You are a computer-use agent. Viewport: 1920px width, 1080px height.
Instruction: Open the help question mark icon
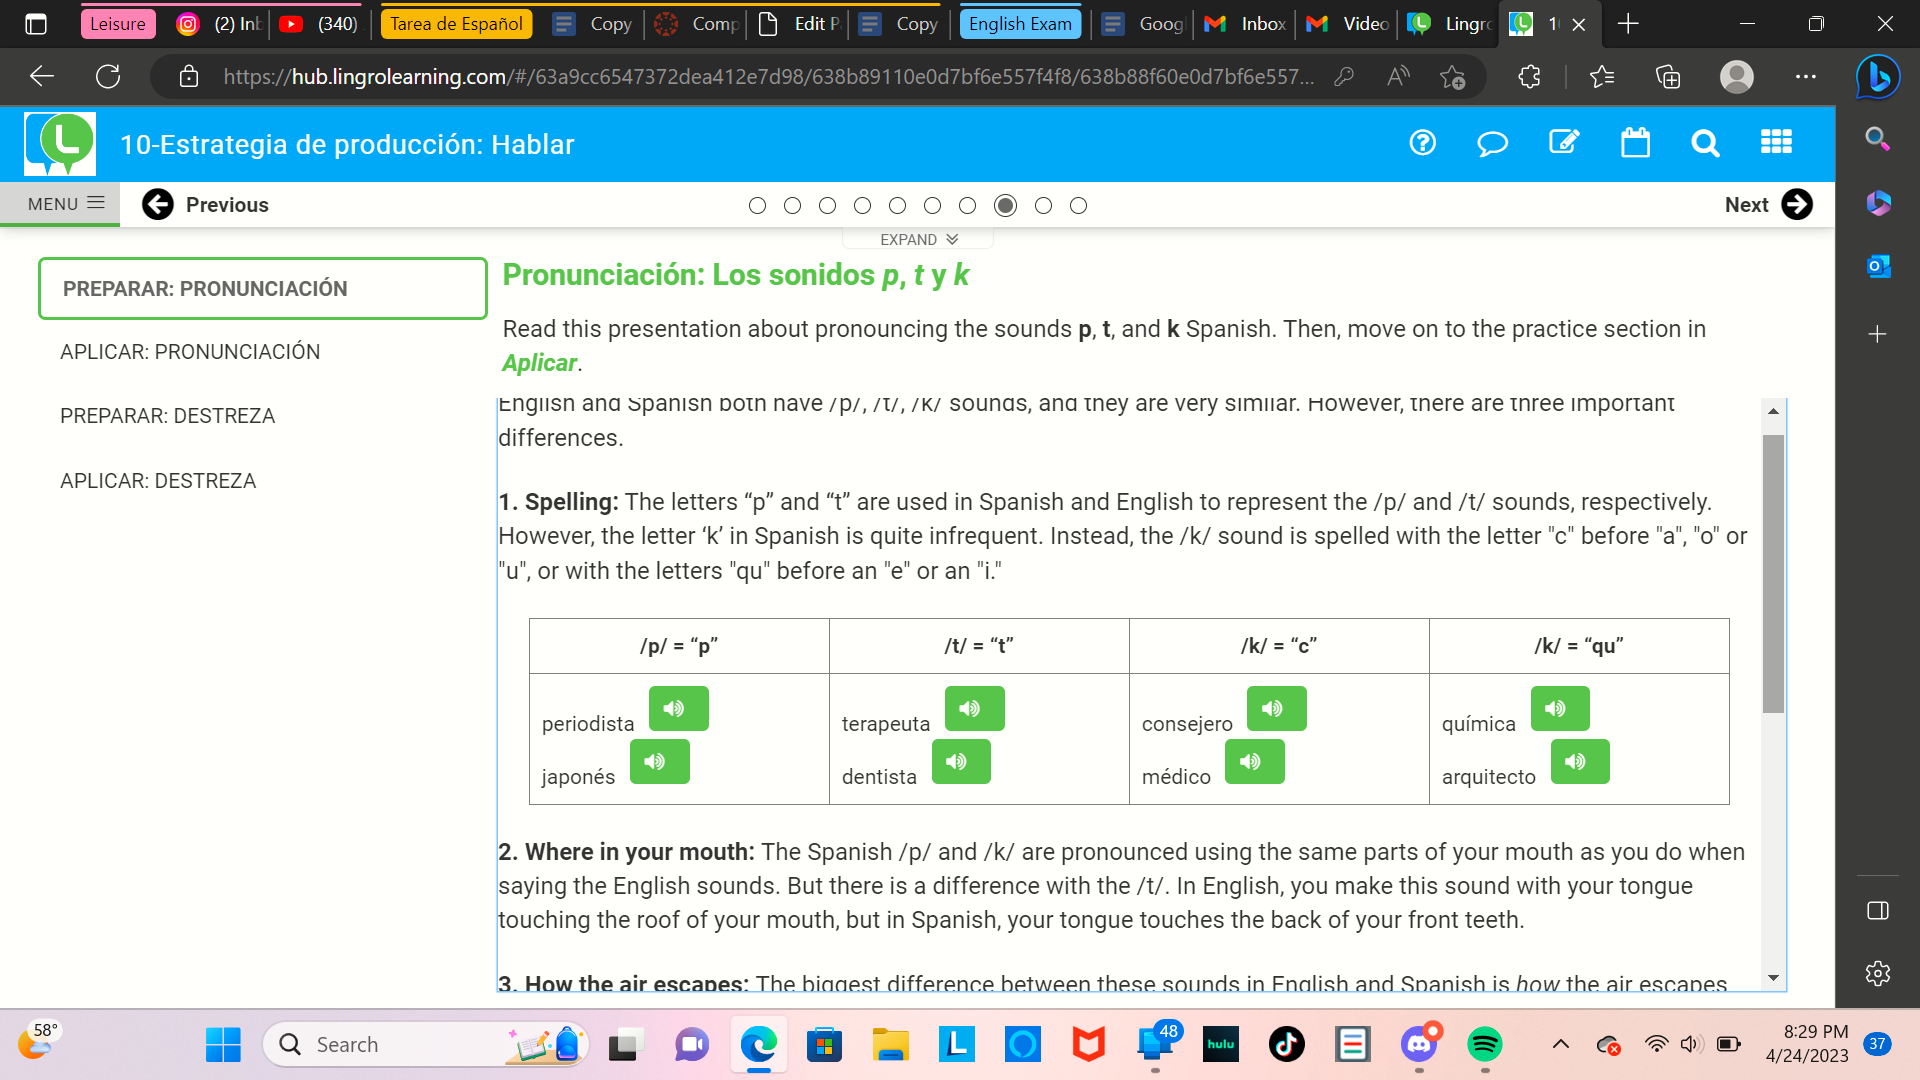1422,143
